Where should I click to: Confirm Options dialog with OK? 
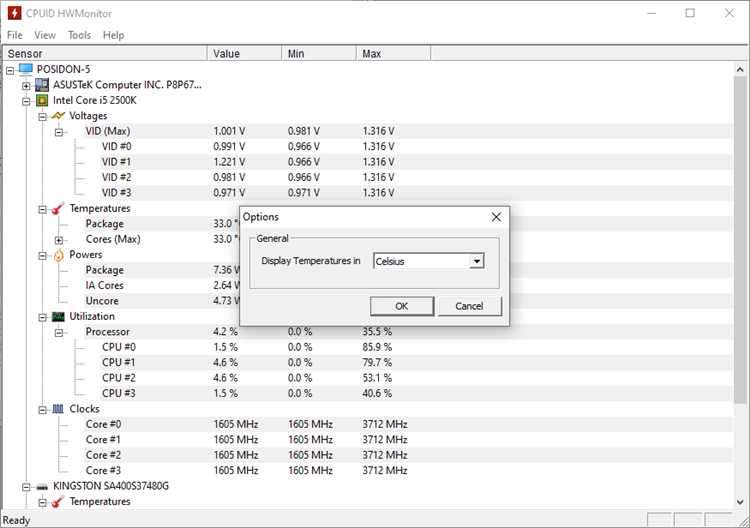402,306
